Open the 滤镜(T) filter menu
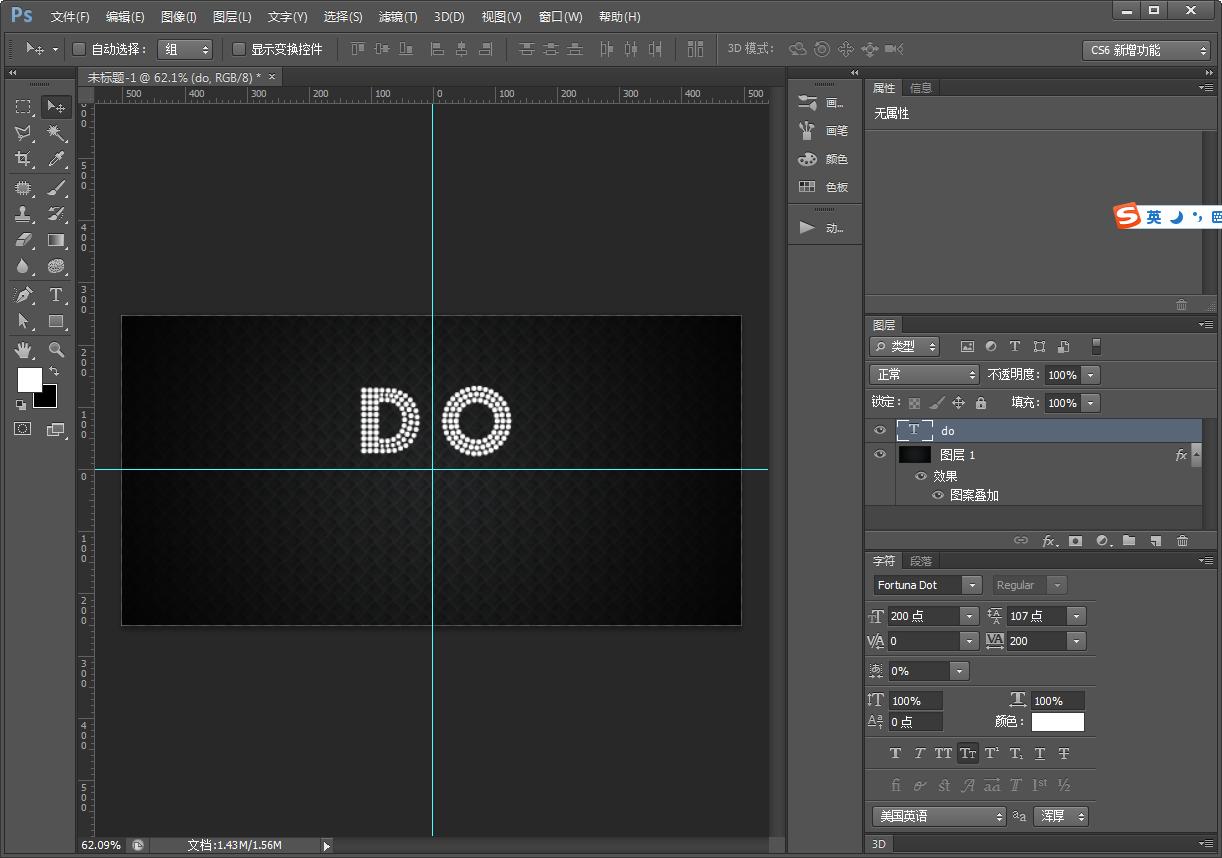 tap(398, 17)
